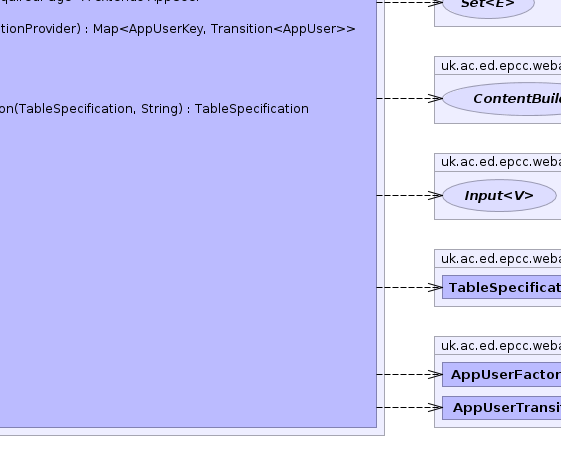Click dashed arrow pointing to AppUserFactory
This screenshot has width=561, height=473.
410,374
